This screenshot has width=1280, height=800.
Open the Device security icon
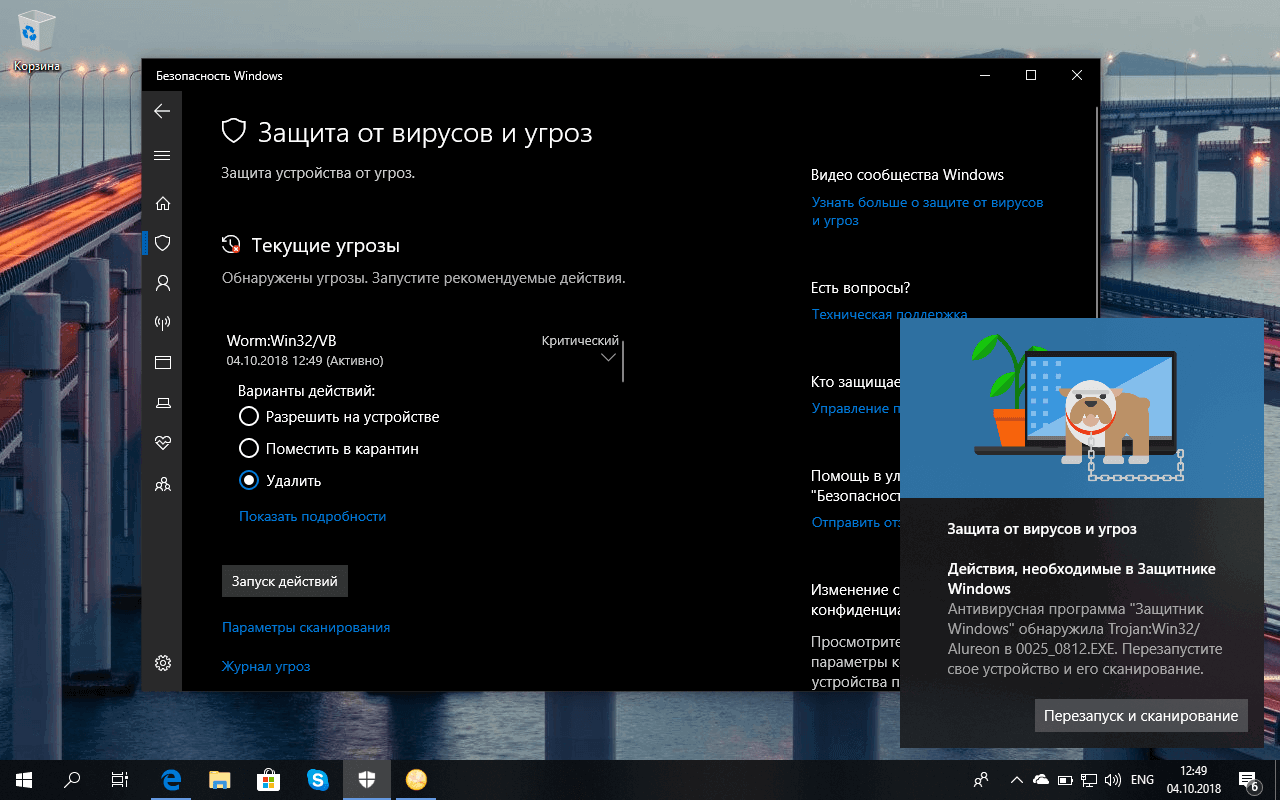[x=161, y=402]
